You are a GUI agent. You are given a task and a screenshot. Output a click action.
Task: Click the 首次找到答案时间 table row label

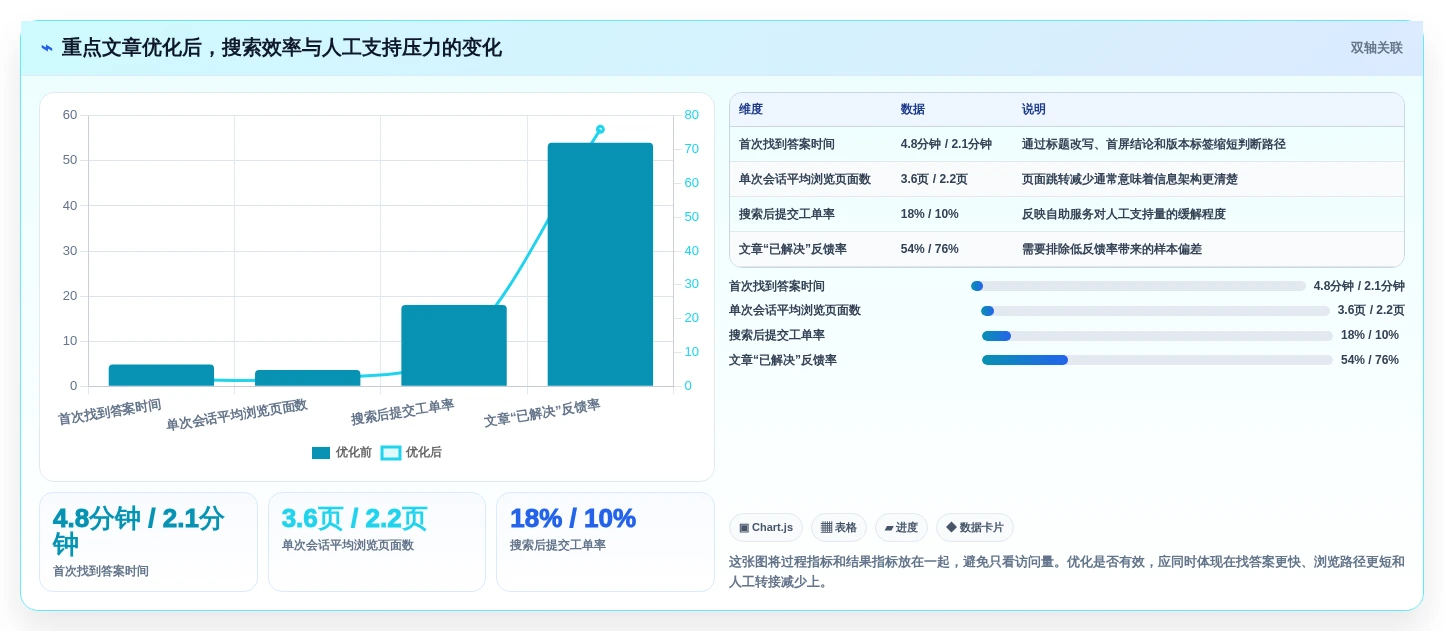[x=787, y=144]
